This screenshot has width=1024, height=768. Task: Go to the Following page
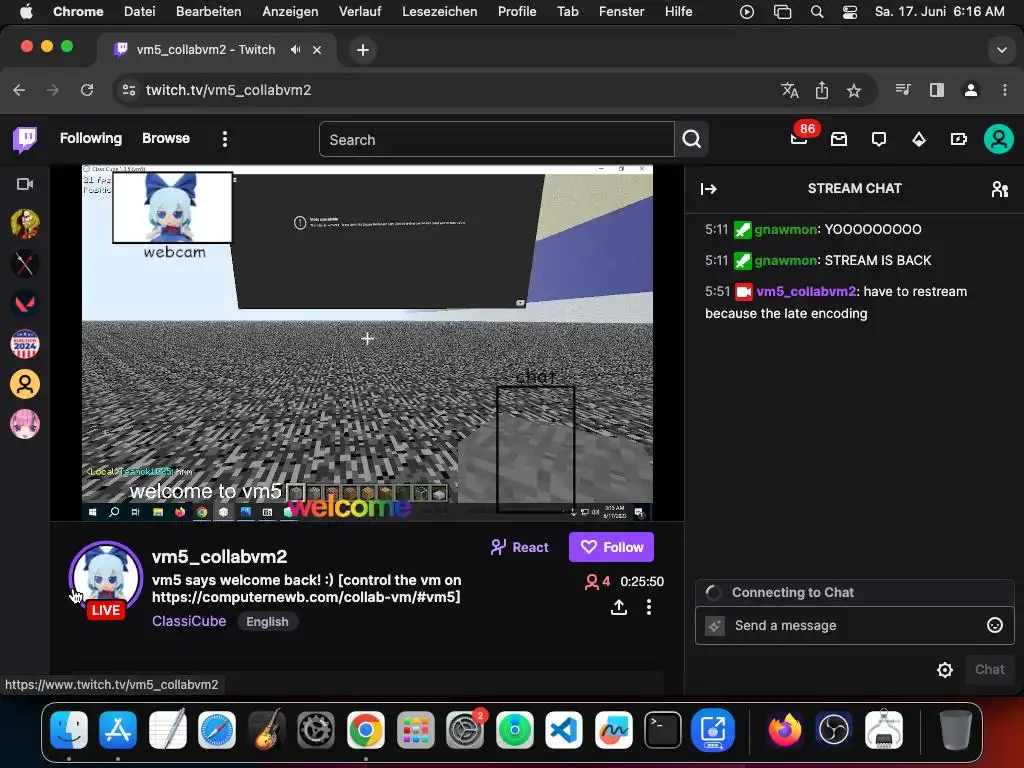tap(91, 138)
